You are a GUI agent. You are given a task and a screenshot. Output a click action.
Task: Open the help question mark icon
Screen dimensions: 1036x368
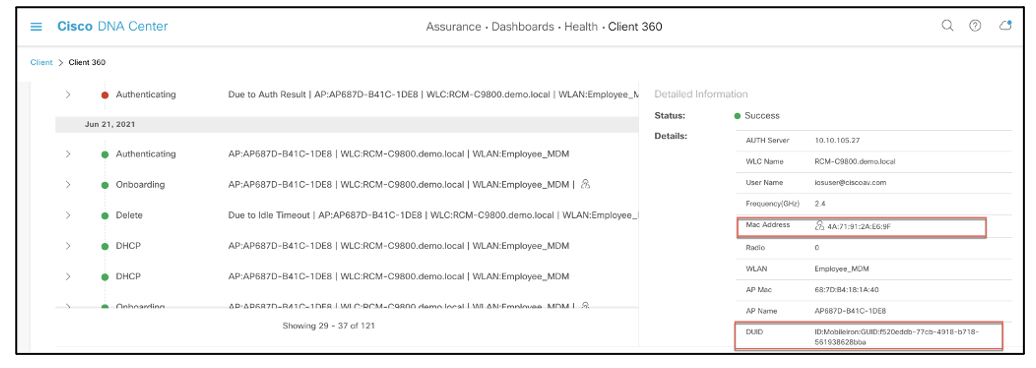(975, 26)
